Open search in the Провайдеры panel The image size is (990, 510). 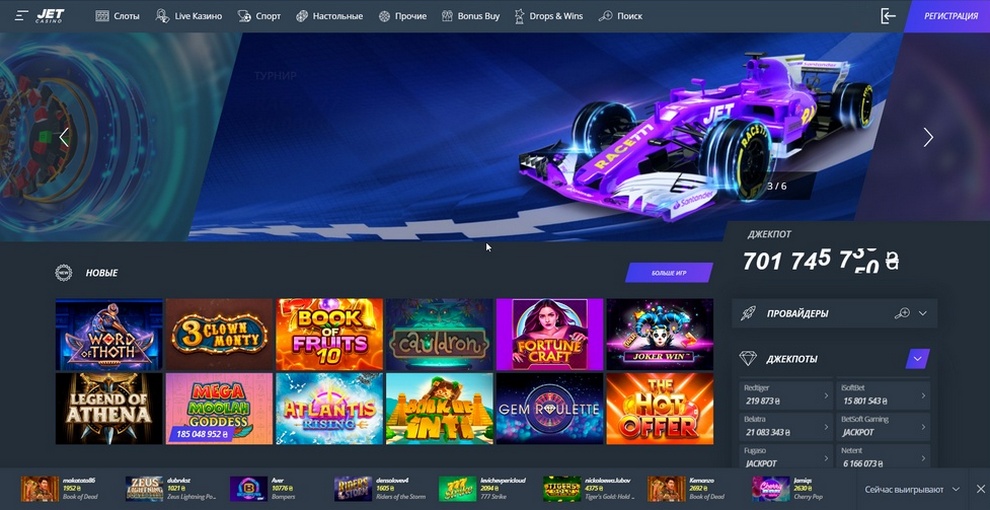tap(902, 313)
